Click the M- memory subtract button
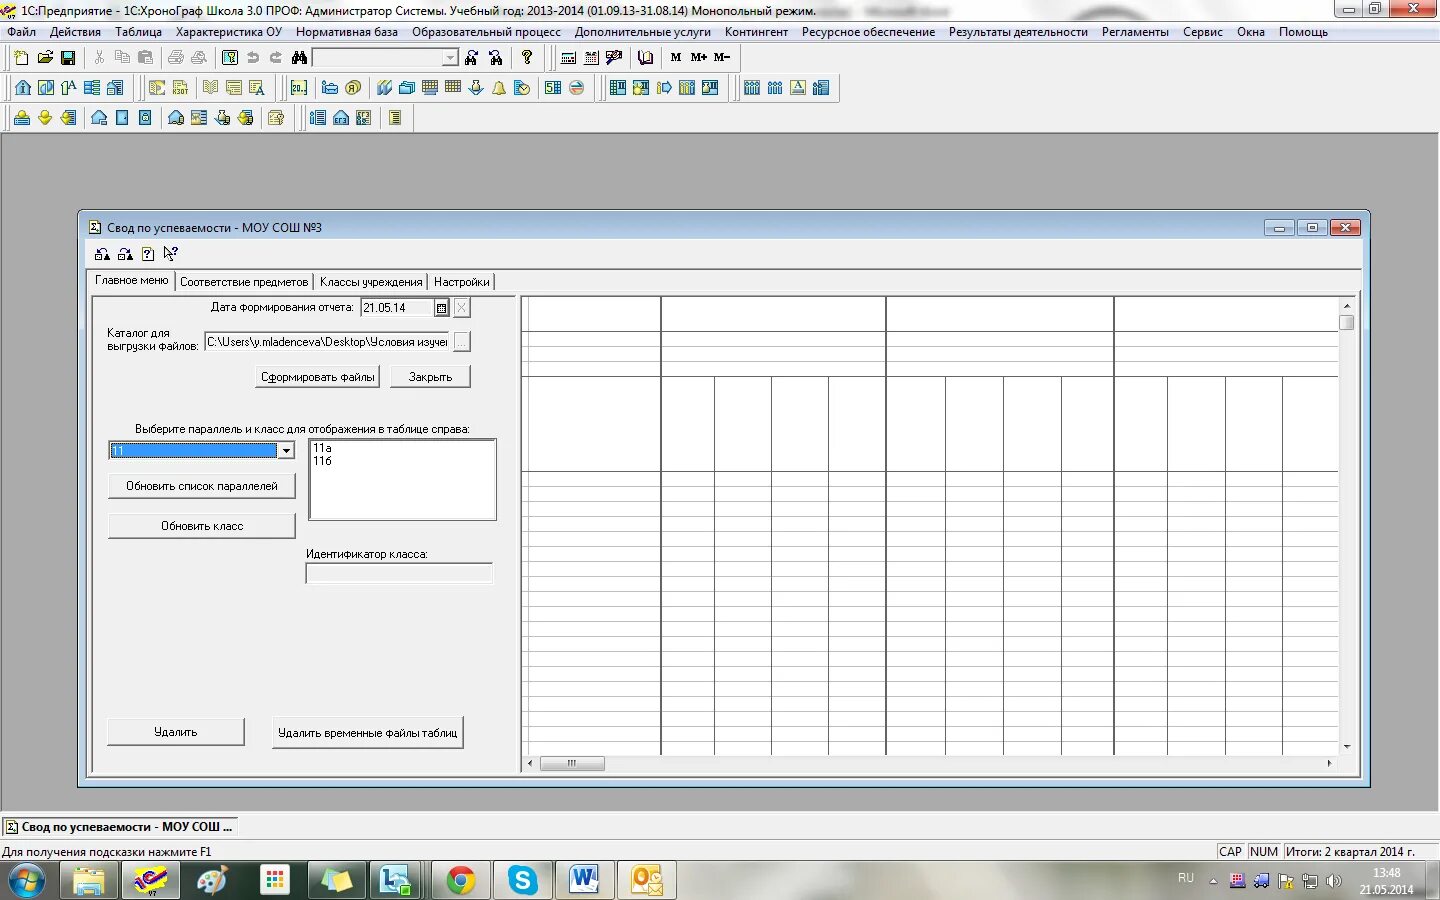Image resolution: width=1440 pixels, height=900 pixels. pyautogui.click(x=722, y=57)
